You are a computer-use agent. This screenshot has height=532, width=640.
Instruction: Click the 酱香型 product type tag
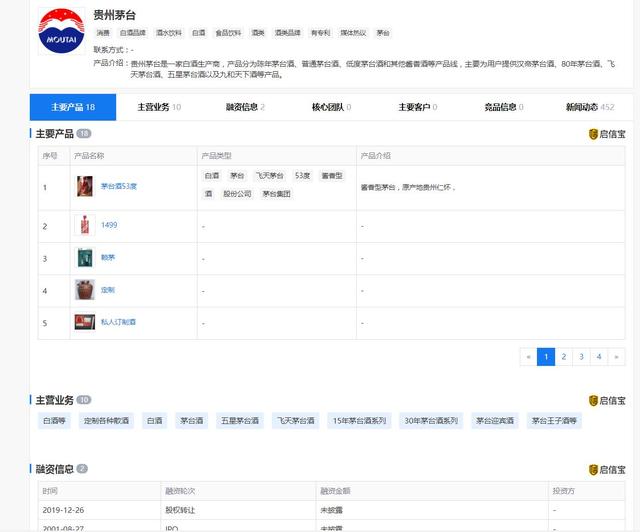tap(332, 176)
